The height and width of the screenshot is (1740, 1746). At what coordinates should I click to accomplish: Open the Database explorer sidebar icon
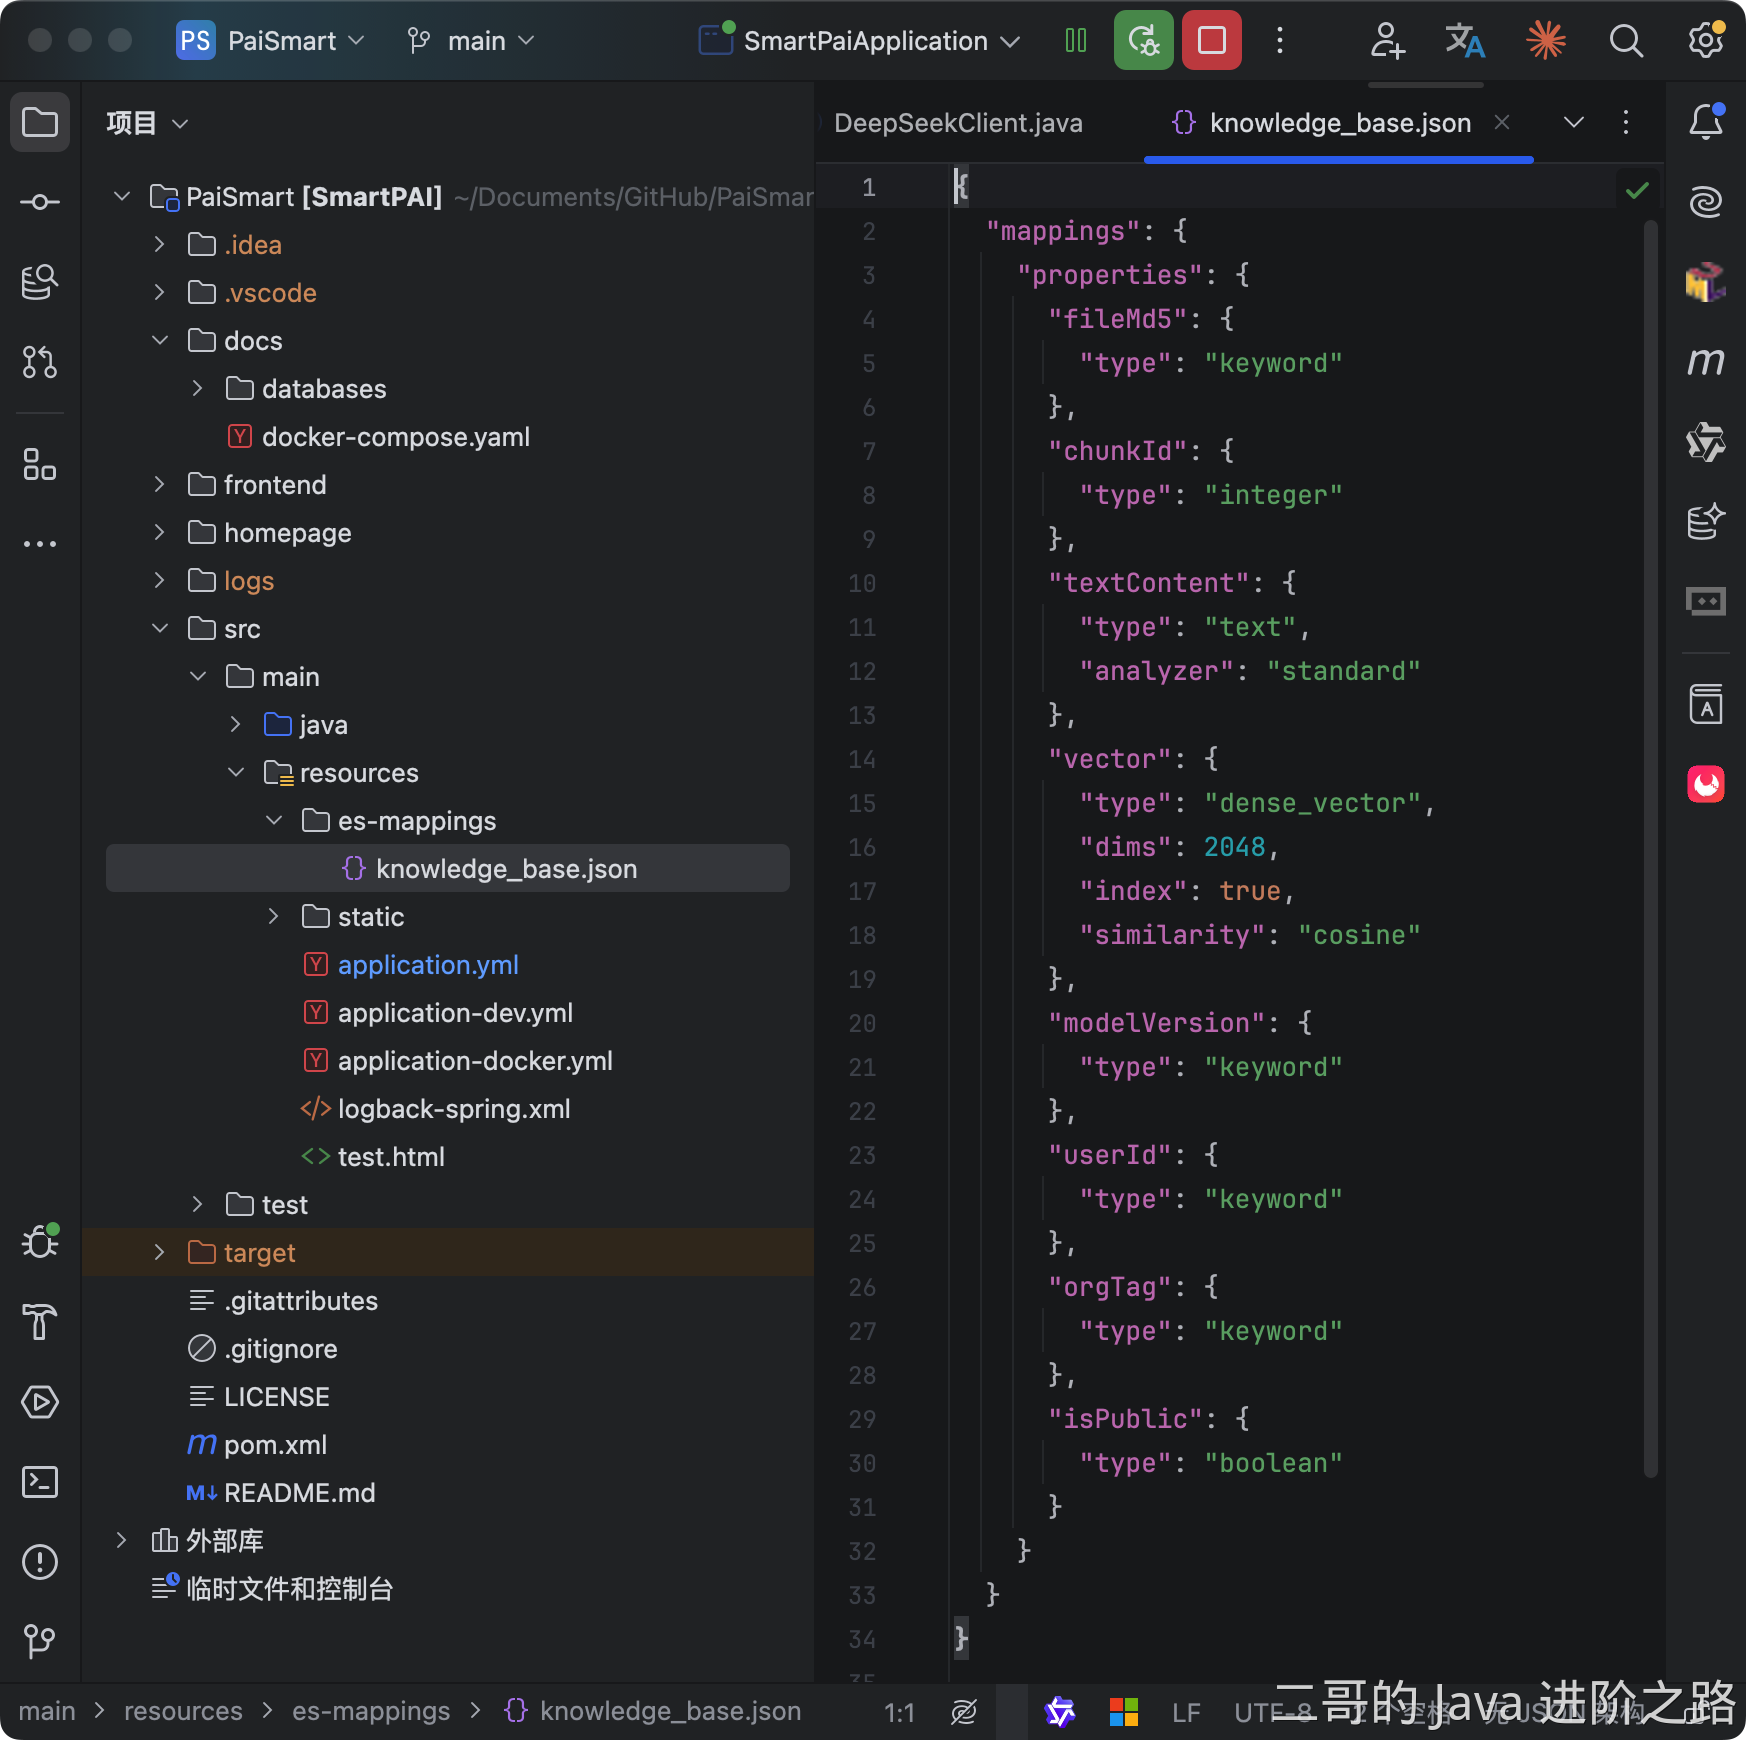[x=40, y=282]
